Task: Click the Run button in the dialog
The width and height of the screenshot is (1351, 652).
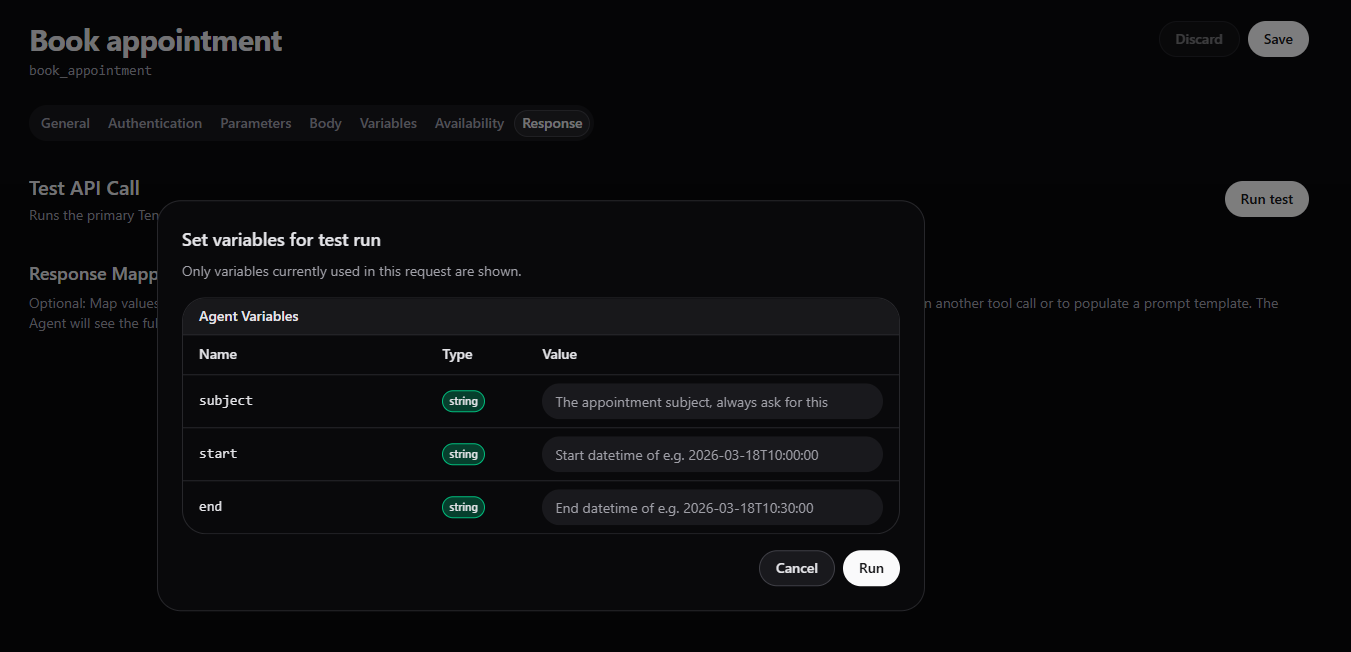Action: coord(871,568)
